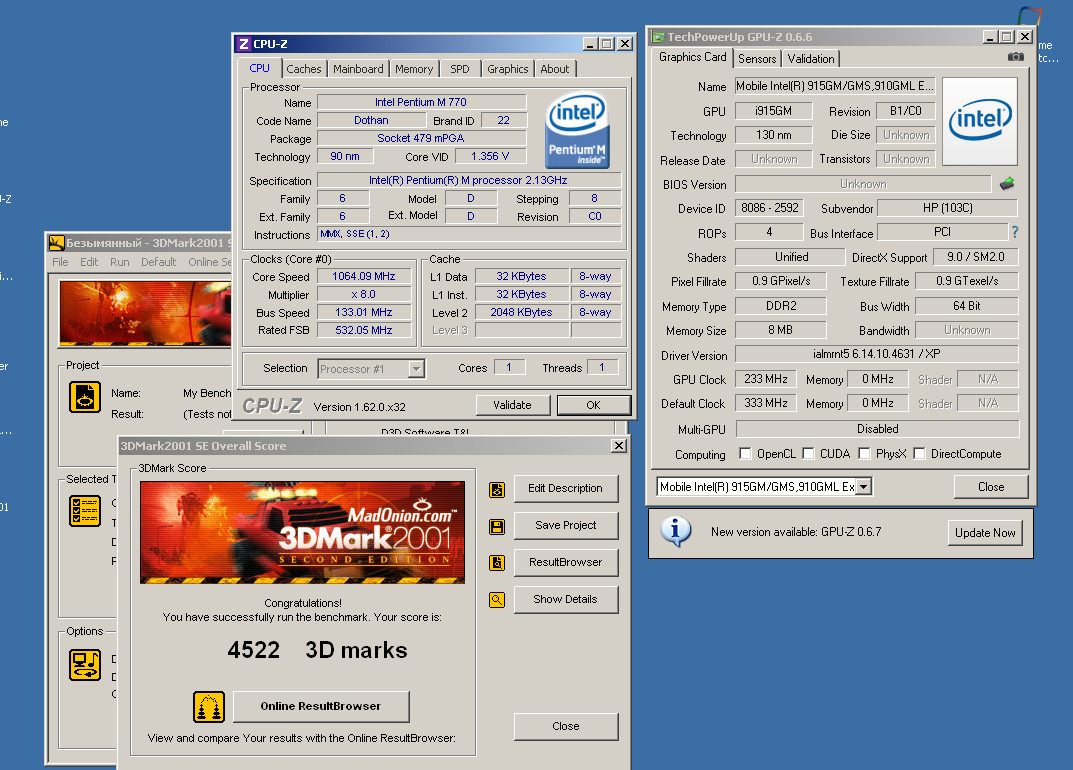
Task: Click the GPU-Z camera screenshot icon
Action: [x=1016, y=57]
